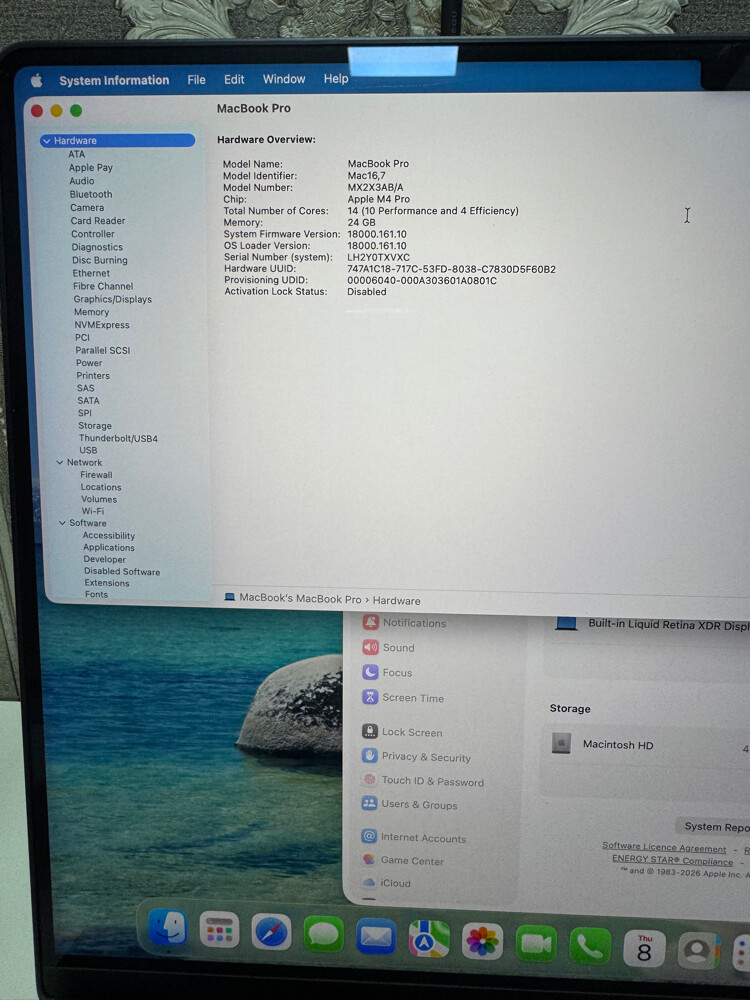Viewport: 750px width, 1000px height.
Task: Select Thunderbolt/USB4 in the sidebar
Action: pyautogui.click(x=118, y=438)
